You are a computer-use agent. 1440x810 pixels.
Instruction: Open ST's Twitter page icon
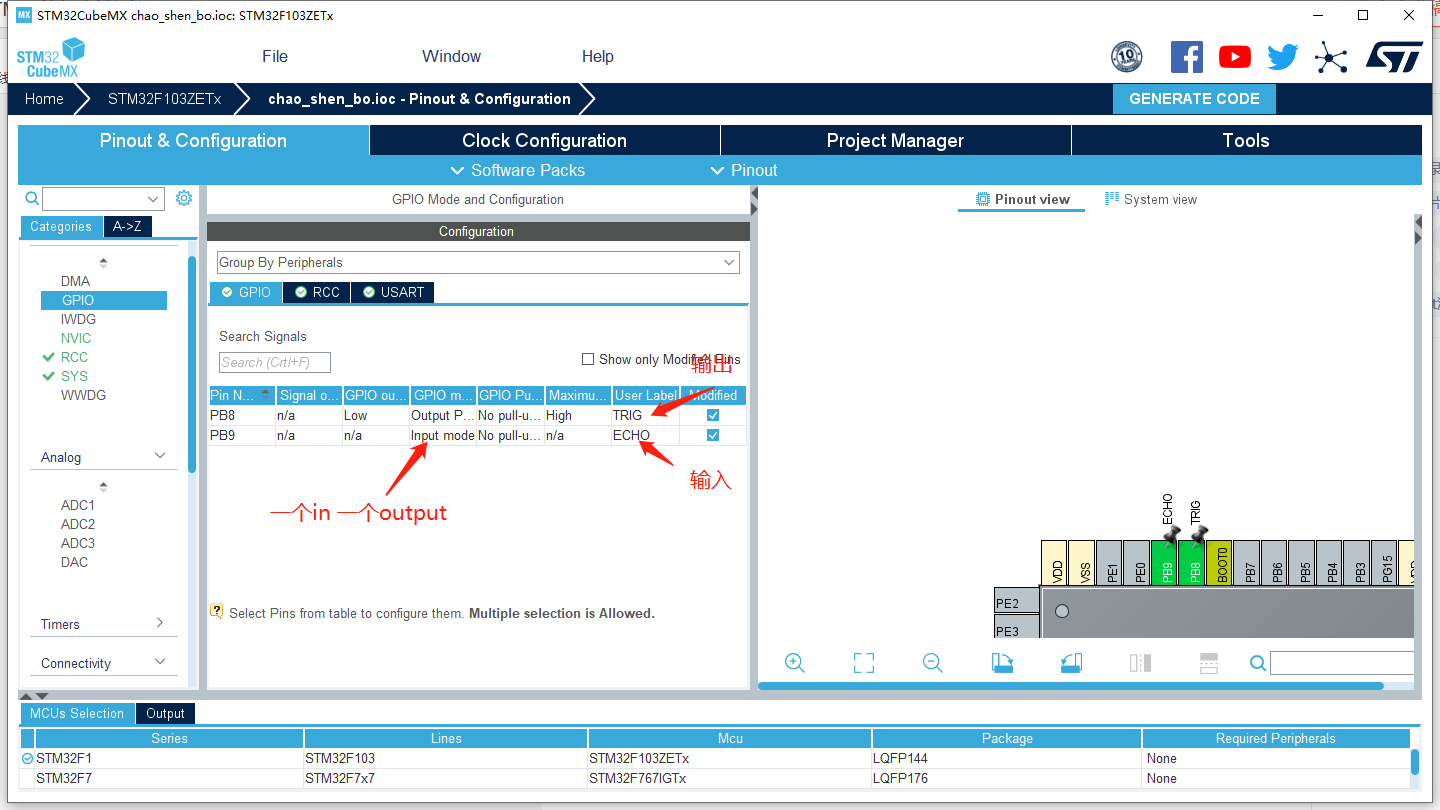[1282, 57]
